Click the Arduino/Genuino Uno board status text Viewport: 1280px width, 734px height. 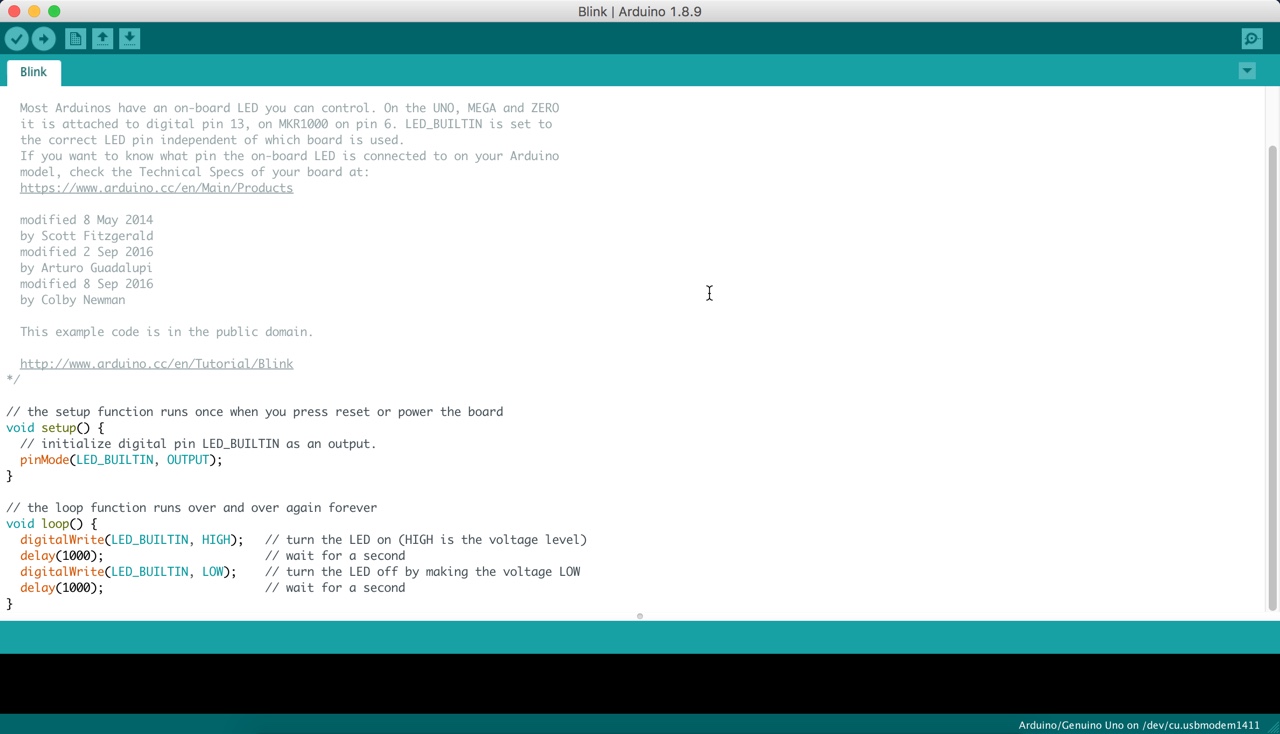1138,725
